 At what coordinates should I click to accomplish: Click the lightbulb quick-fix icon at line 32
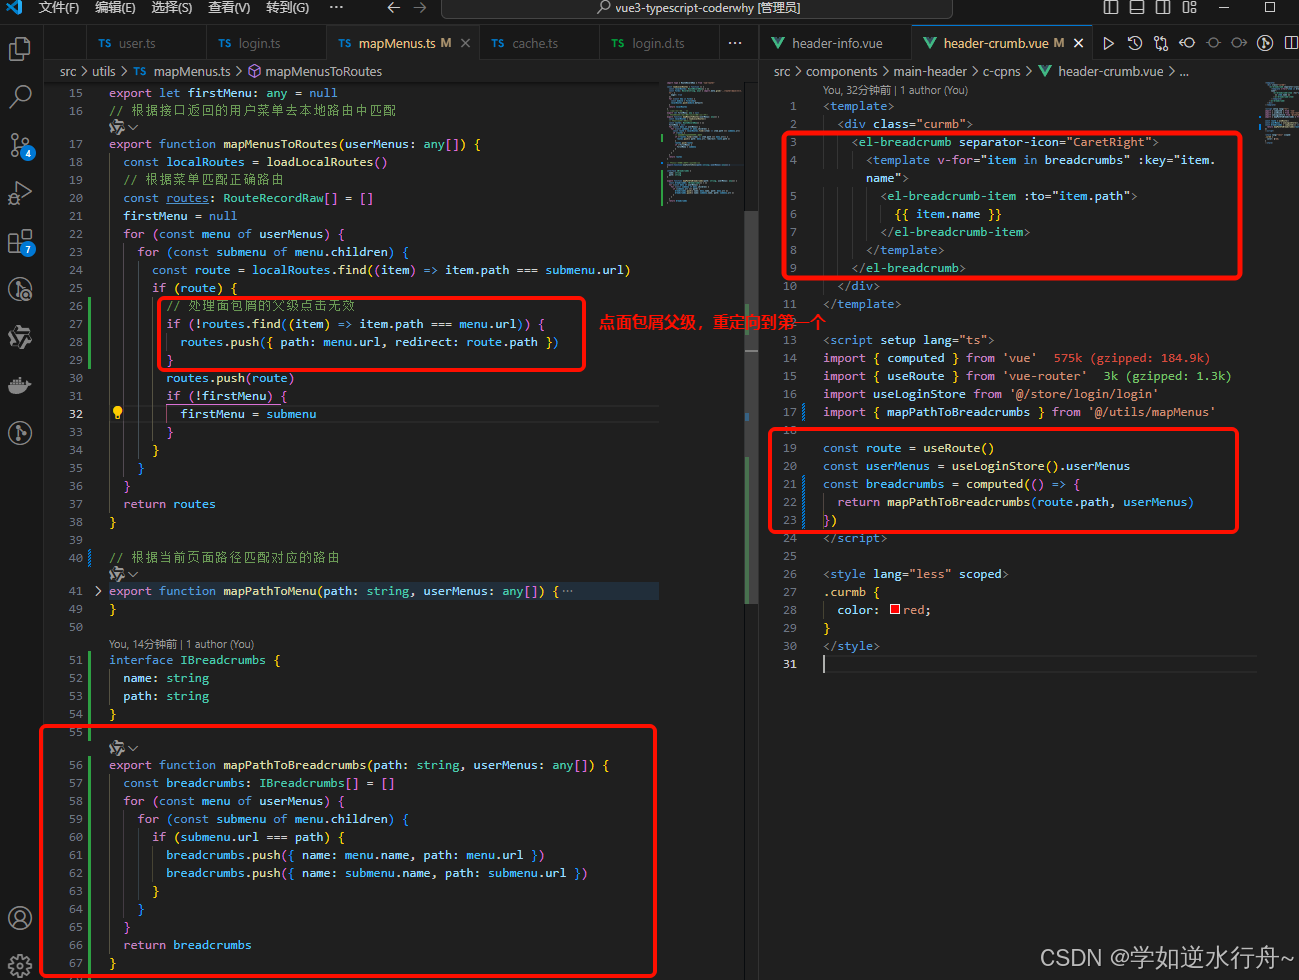(x=117, y=413)
